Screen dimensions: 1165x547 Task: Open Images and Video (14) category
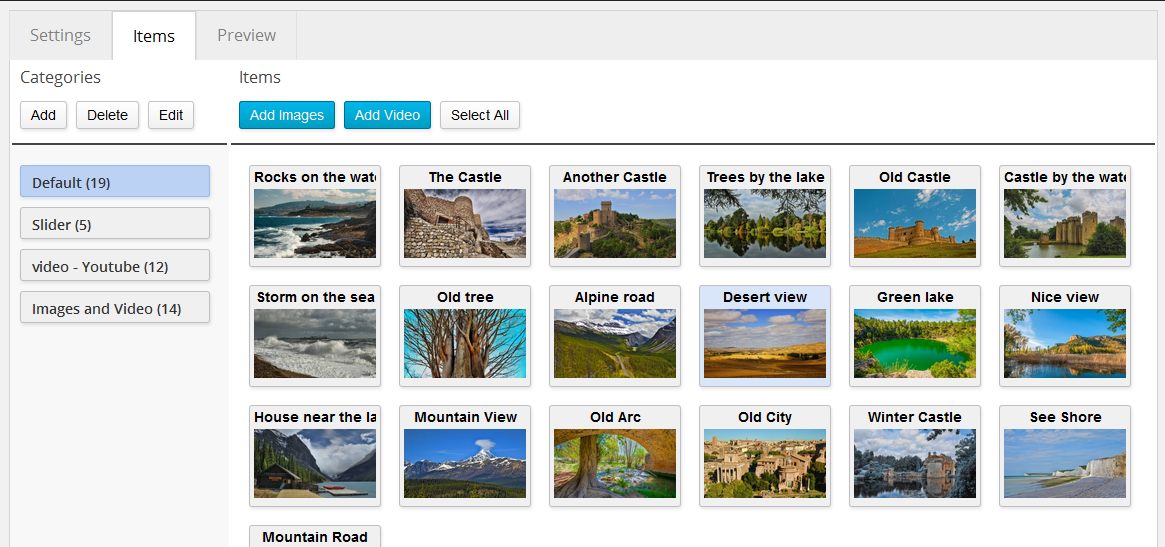click(115, 308)
